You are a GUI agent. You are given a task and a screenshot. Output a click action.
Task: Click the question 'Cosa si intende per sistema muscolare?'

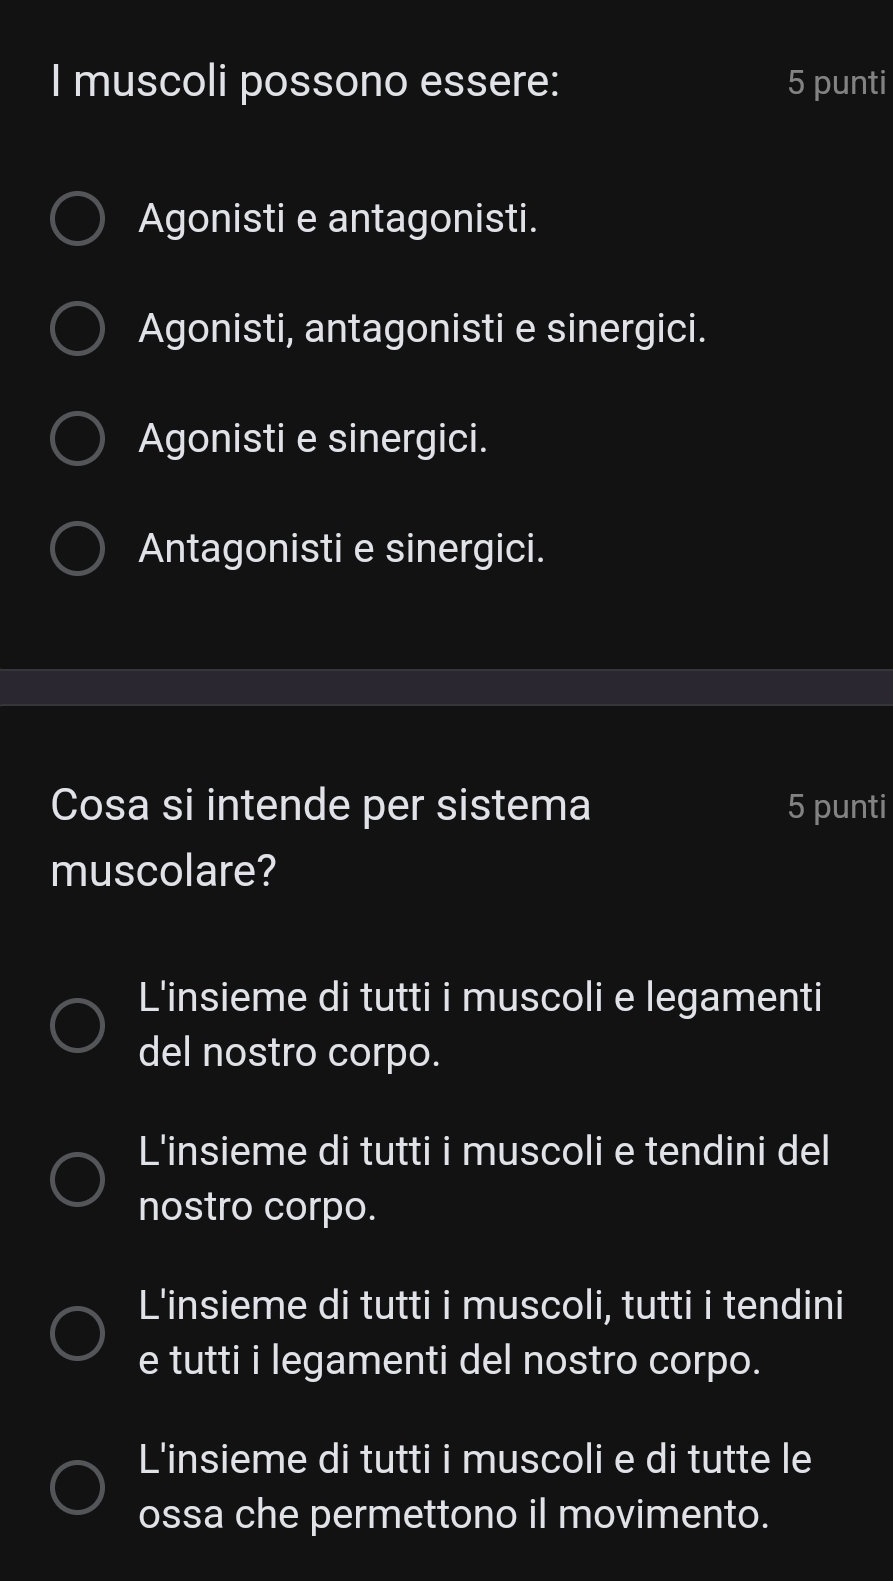click(320, 838)
